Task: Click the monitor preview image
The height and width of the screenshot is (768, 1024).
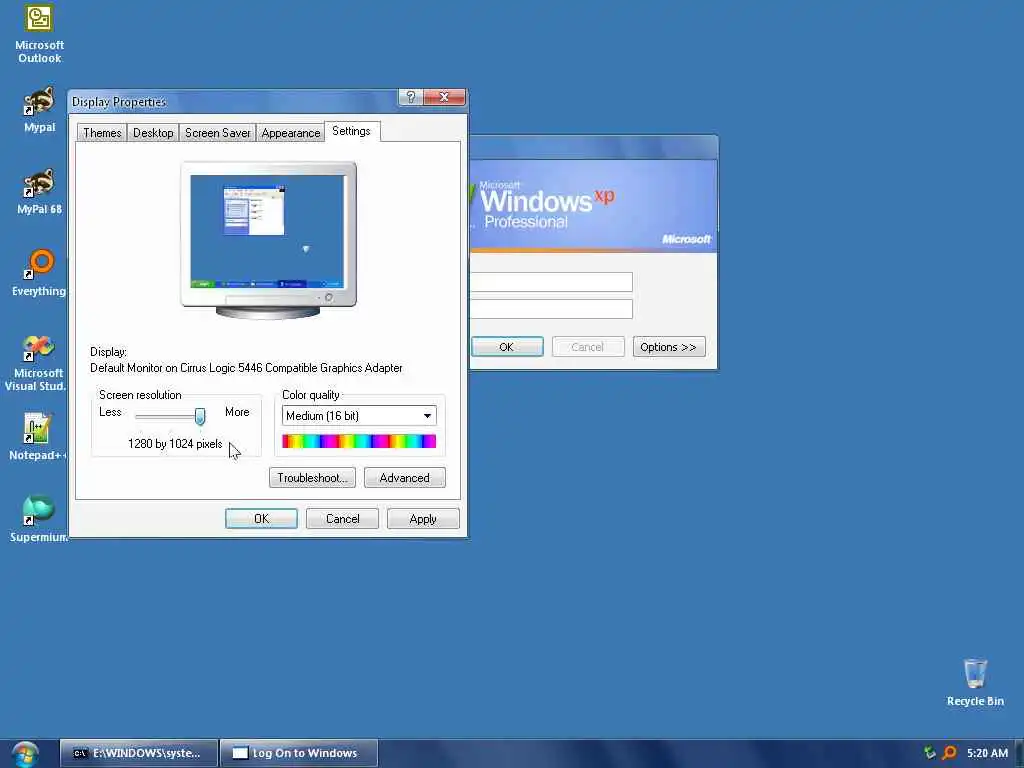Action: [x=268, y=240]
